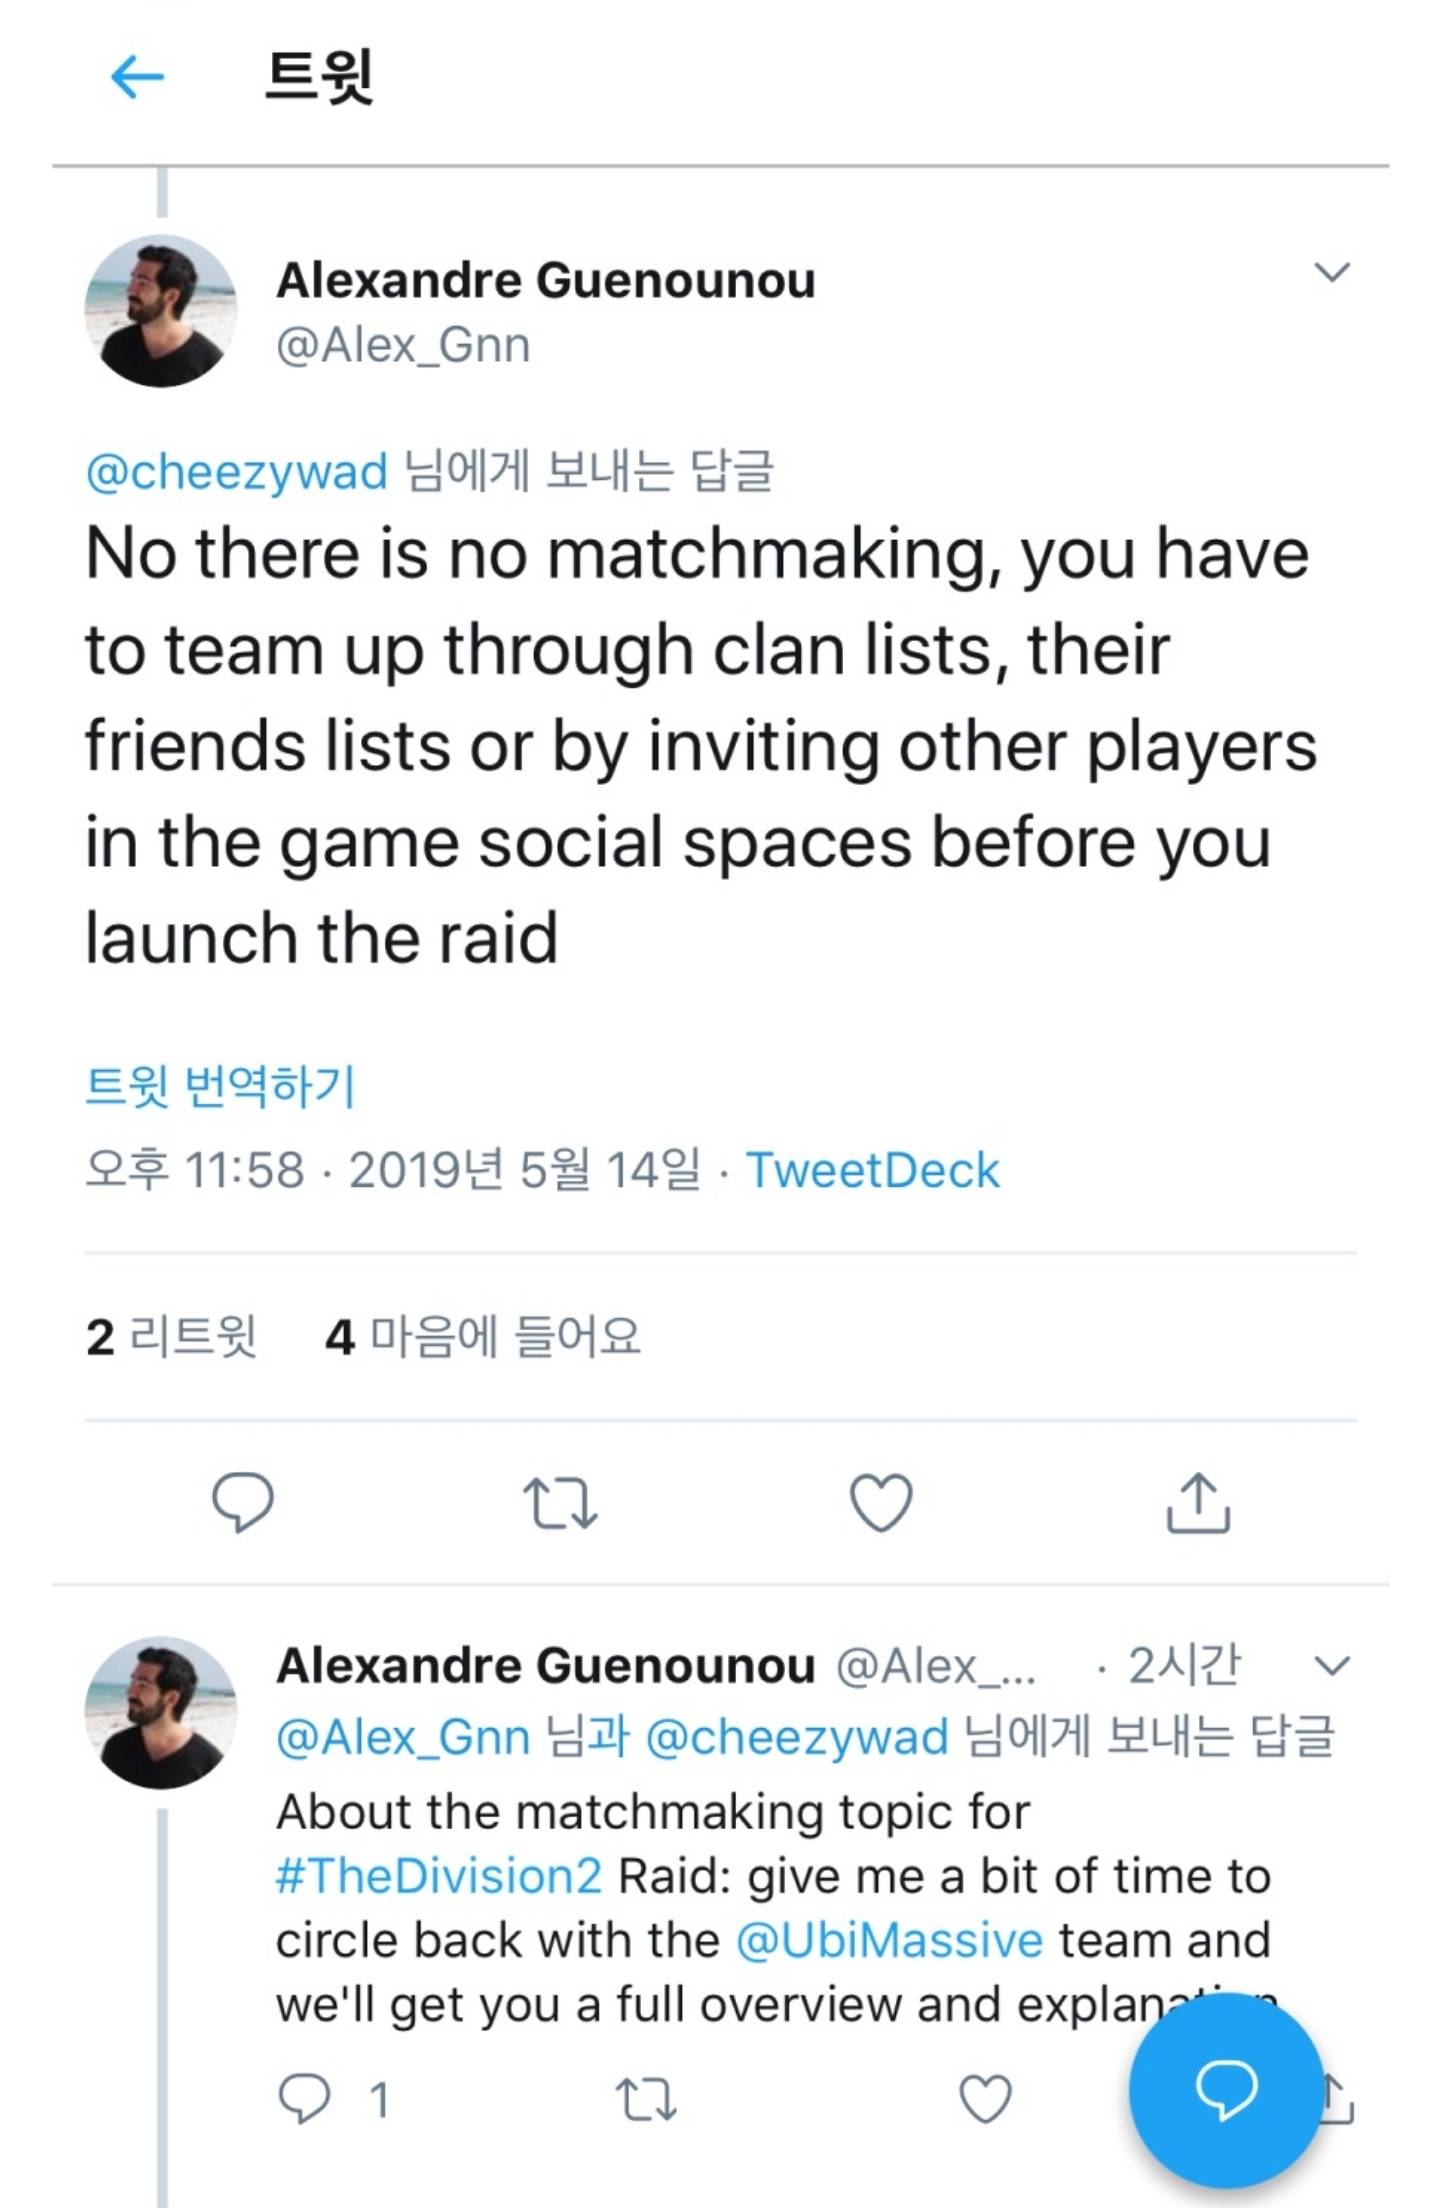Reply to the main tweet
Screen dimensions: 1439x2208
pyautogui.click(x=242, y=1502)
